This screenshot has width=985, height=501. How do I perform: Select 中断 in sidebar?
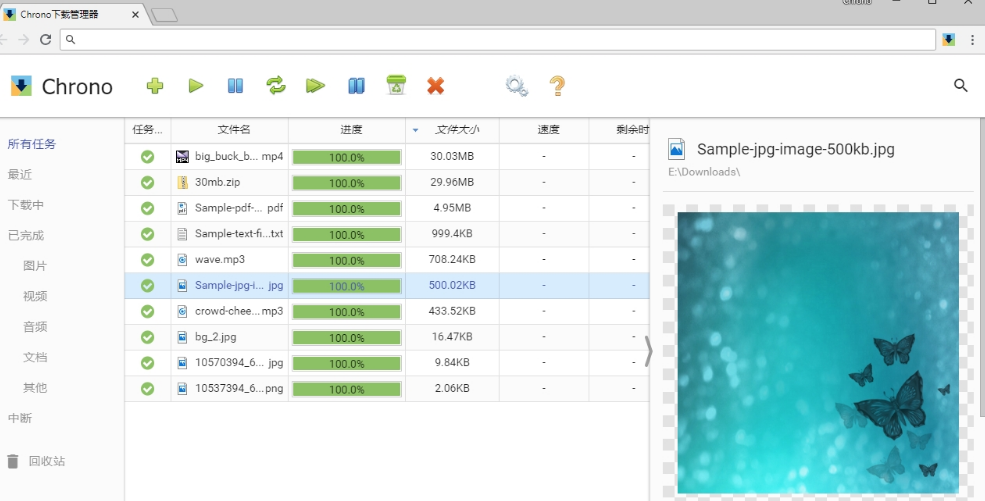[19, 418]
